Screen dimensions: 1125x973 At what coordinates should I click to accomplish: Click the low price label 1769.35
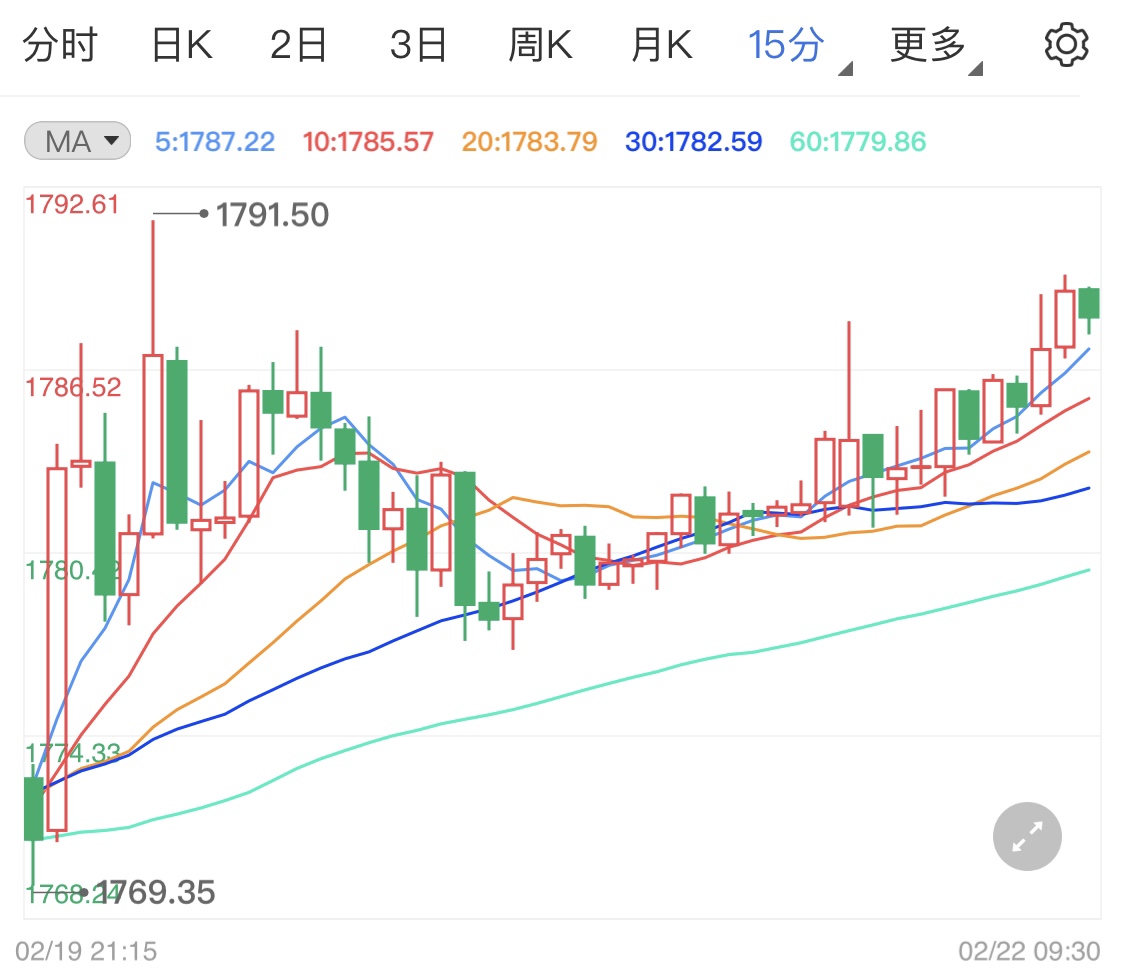(154, 893)
